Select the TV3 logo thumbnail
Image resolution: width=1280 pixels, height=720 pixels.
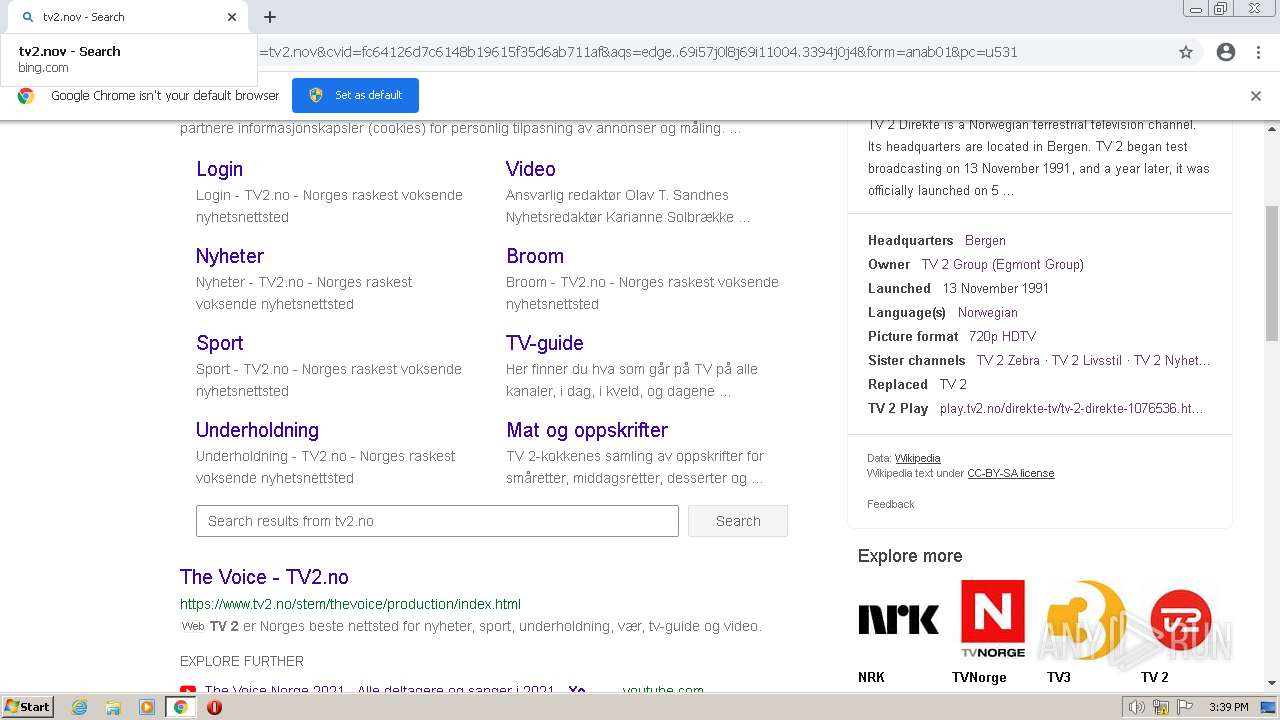tap(1086, 619)
